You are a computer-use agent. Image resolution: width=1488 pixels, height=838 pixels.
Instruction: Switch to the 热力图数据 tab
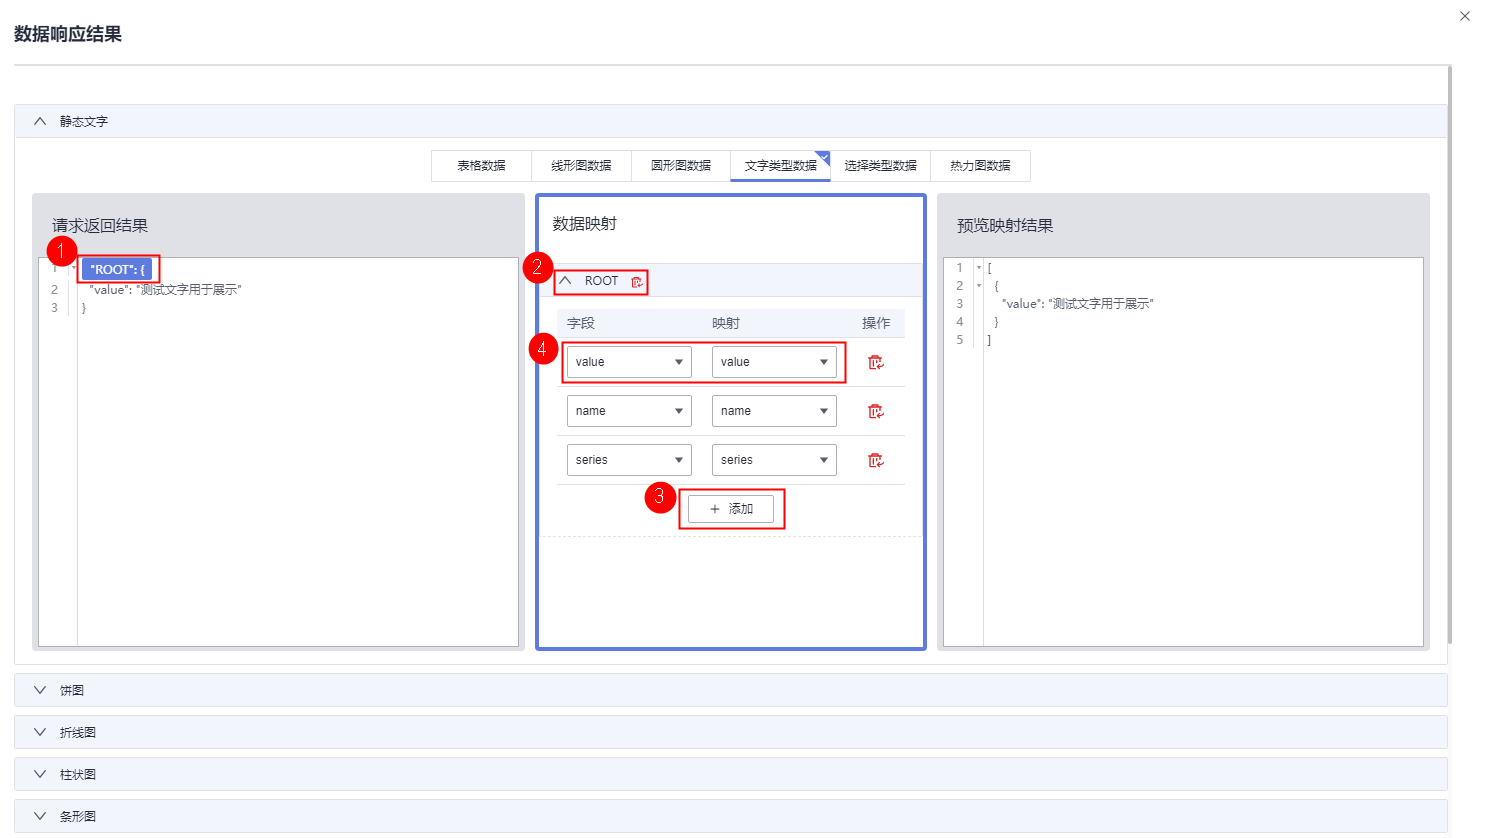point(980,166)
